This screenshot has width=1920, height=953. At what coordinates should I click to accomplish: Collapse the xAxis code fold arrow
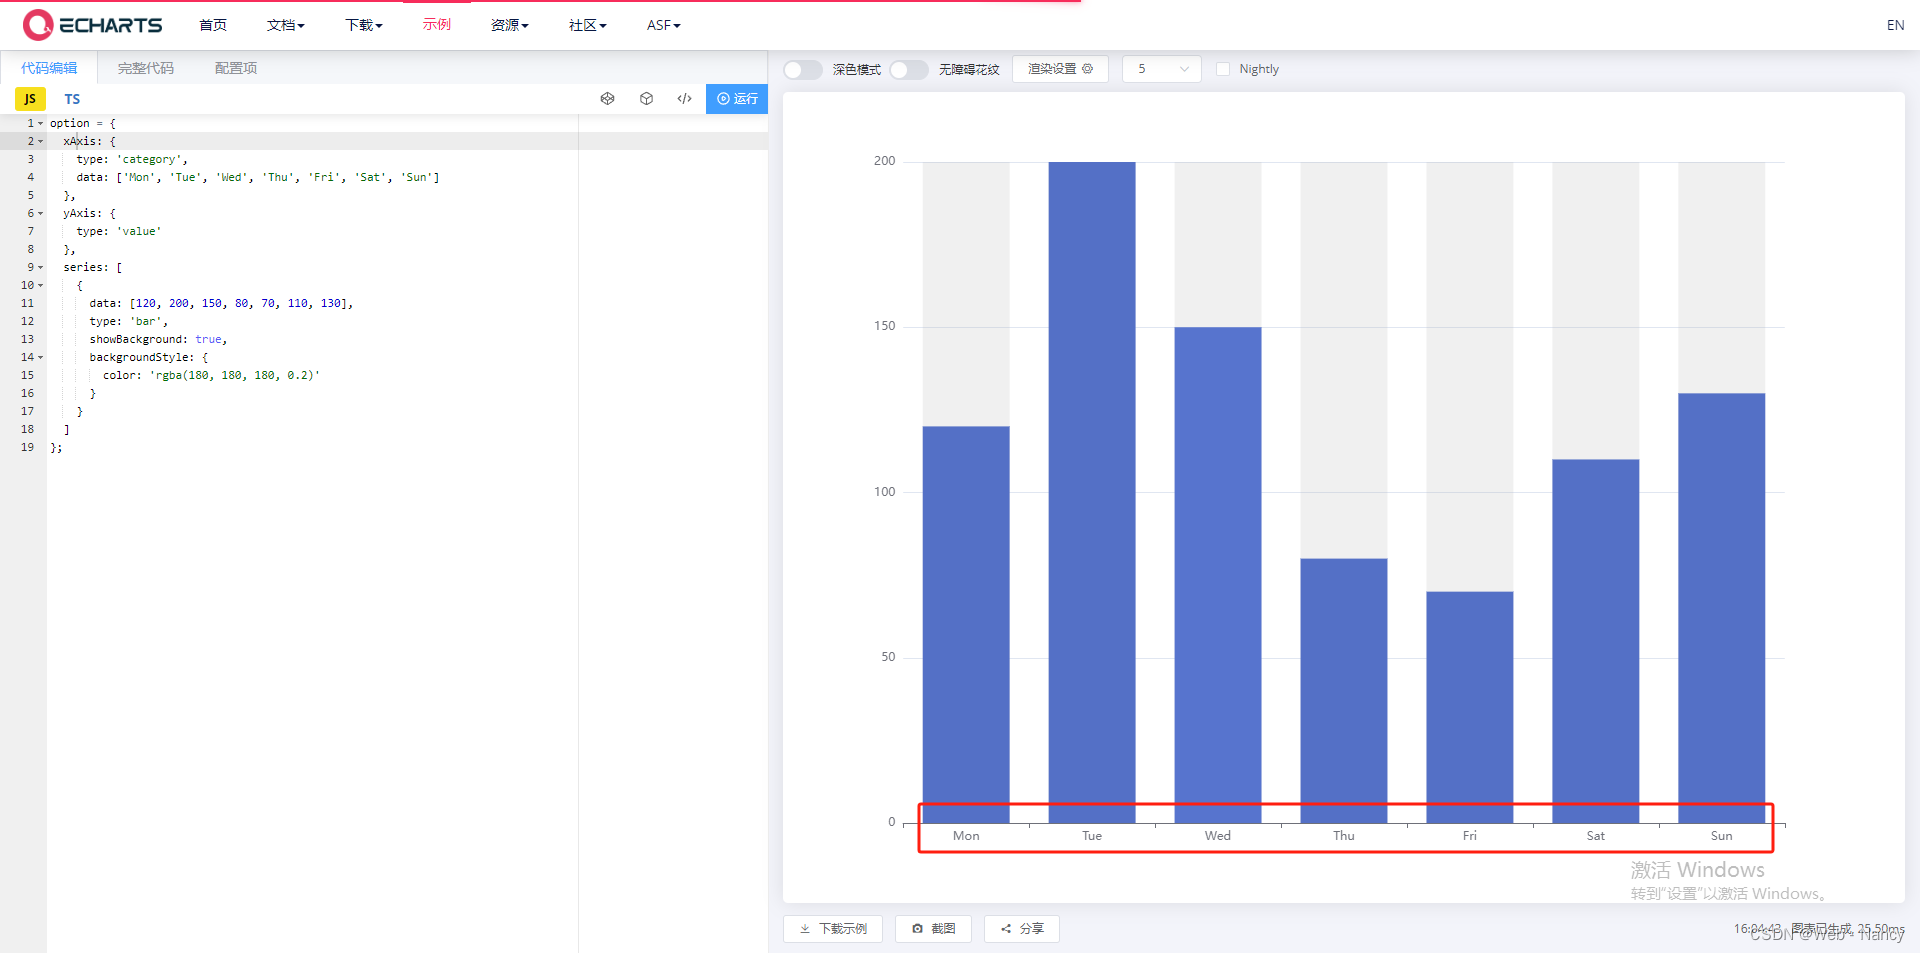38,141
